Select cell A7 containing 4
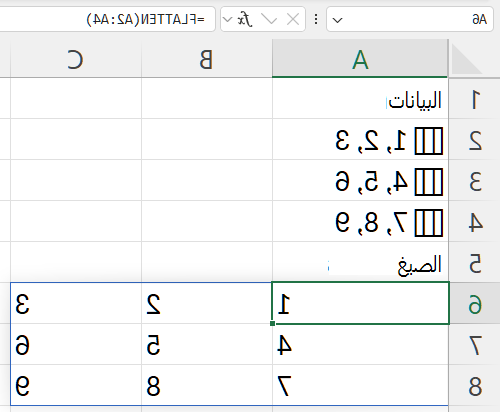Image resolution: width=500 pixels, height=412 pixels. tap(360, 344)
